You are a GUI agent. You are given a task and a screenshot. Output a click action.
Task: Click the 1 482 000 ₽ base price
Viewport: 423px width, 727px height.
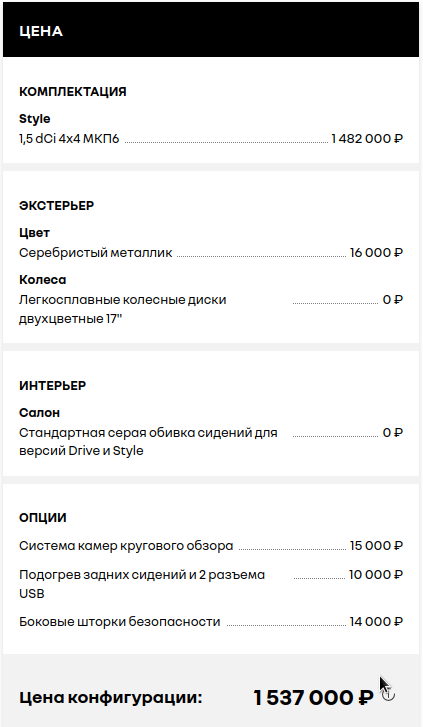click(x=367, y=138)
